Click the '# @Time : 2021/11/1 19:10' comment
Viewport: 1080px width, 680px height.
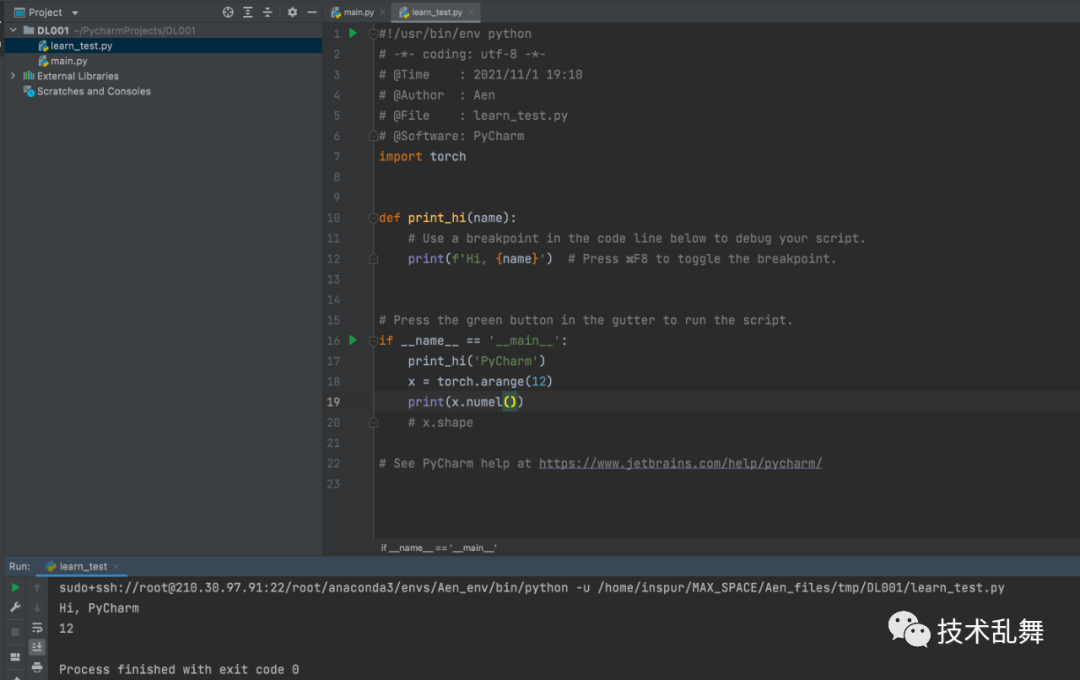click(481, 74)
